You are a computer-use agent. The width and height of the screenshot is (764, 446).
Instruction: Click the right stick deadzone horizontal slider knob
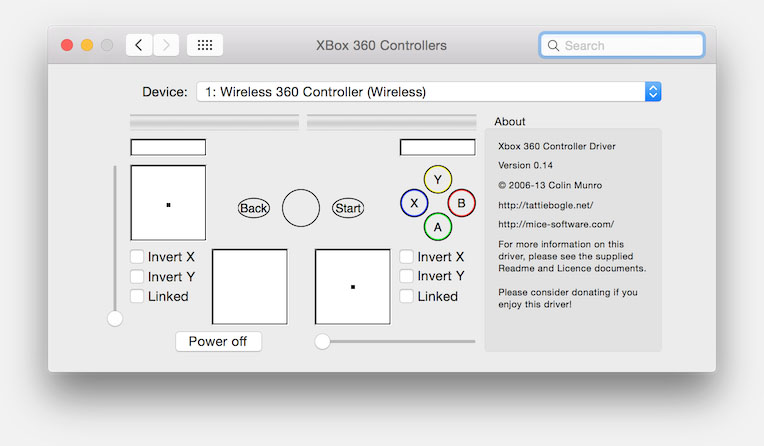(322, 342)
